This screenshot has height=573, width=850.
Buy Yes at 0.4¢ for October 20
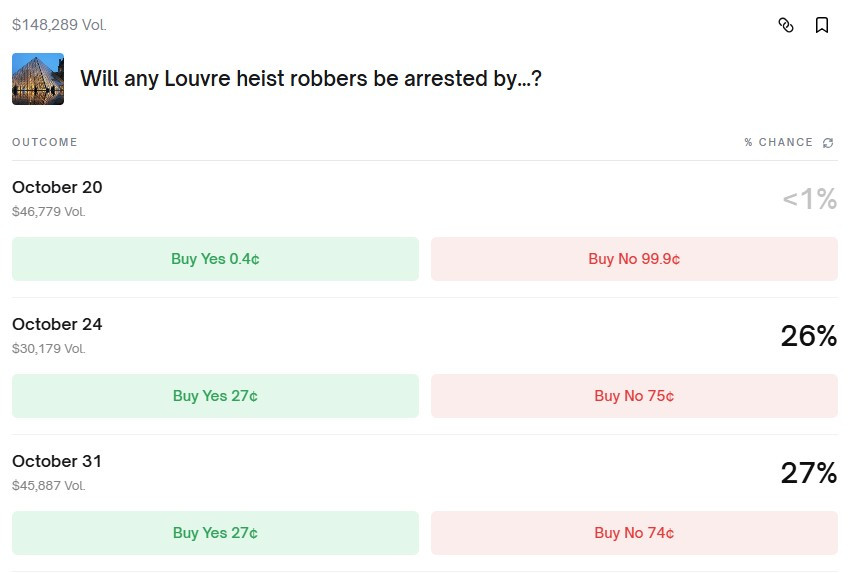pyautogui.click(x=215, y=259)
